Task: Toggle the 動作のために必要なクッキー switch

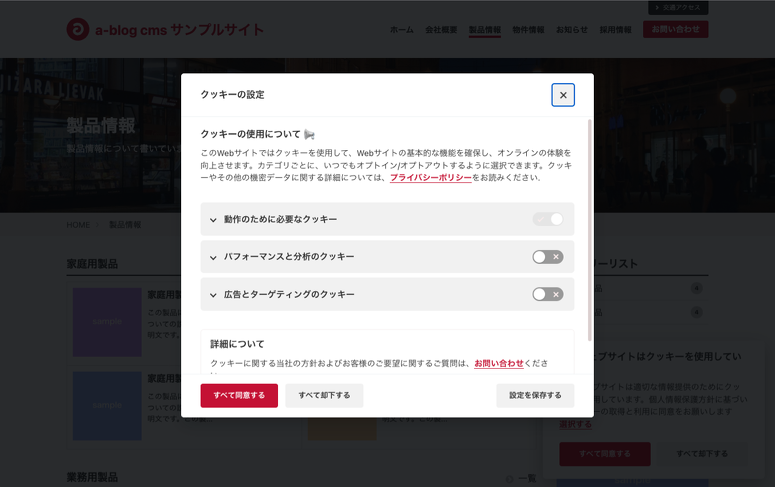Action: tap(547, 219)
